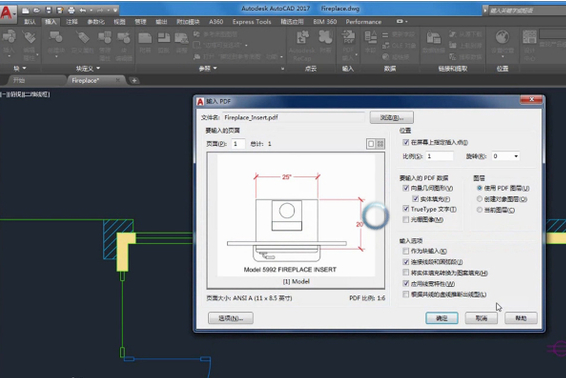This screenshot has width=566, height=378.
Task: Select Current layer (当前图层) radio button
Action: coord(479,210)
